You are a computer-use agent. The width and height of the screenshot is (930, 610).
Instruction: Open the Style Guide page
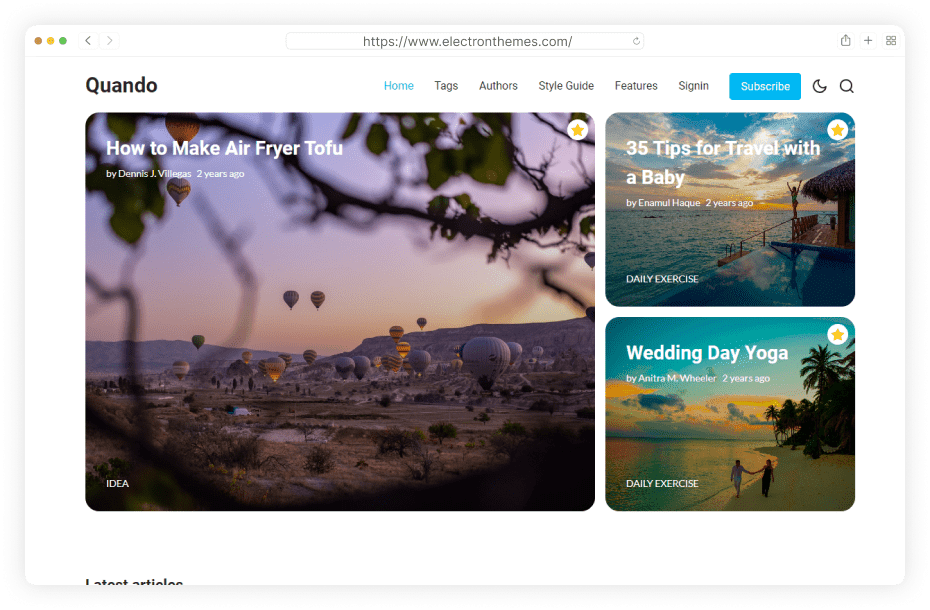coord(566,87)
